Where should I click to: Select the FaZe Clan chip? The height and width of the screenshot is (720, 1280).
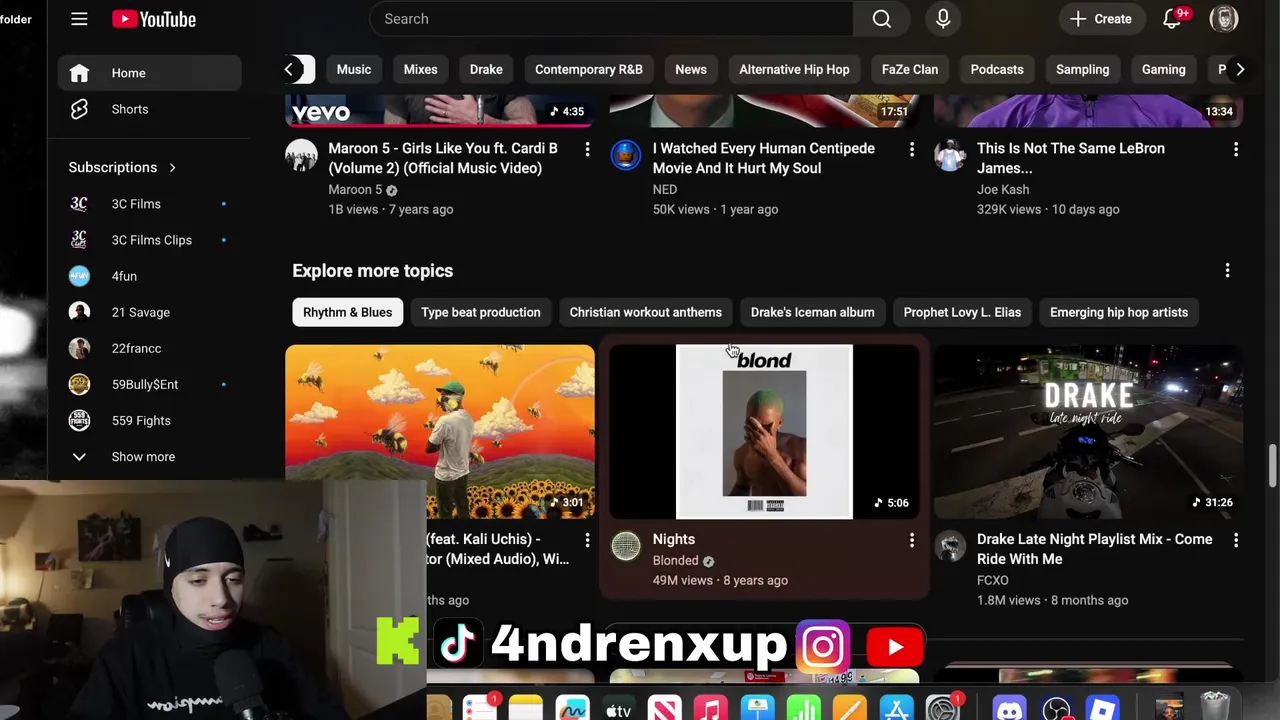(910, 69)
